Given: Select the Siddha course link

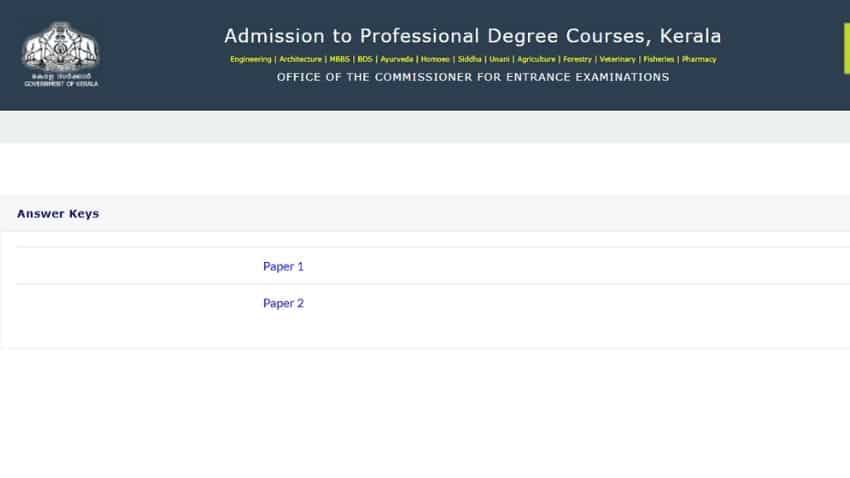Looking at the screenshot, I should pos(469,59).
